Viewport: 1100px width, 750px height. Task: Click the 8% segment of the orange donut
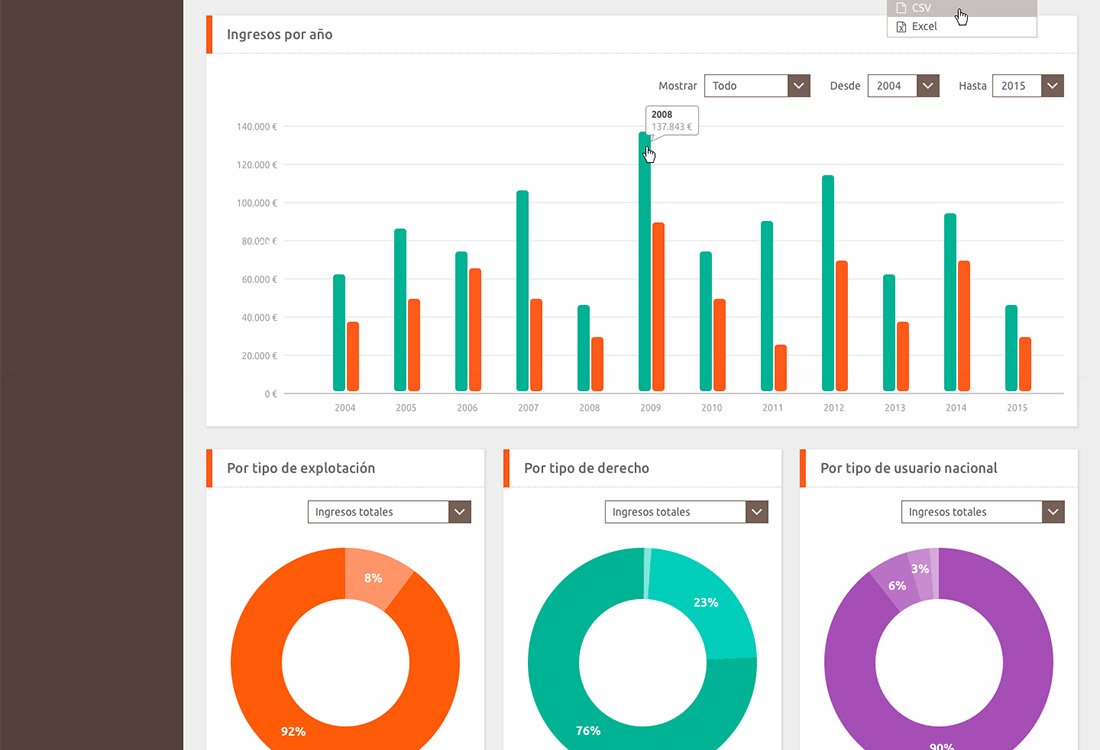coord(374,576)
